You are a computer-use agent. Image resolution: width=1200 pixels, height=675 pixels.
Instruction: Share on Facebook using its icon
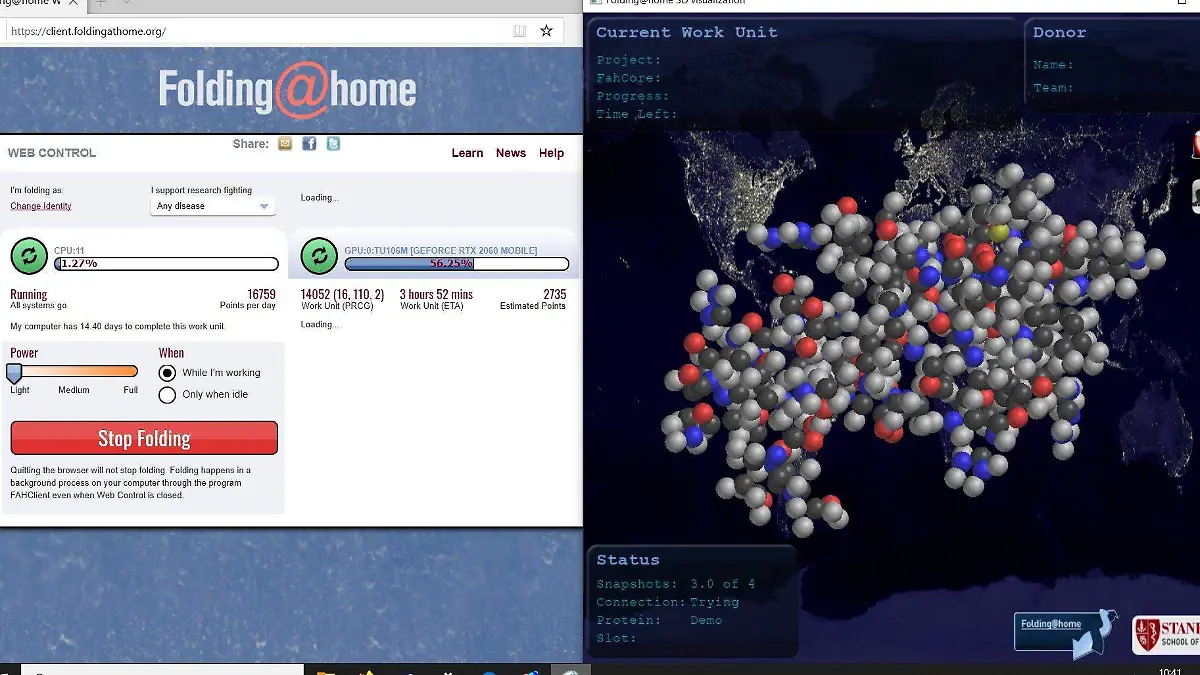pos(309,144)
